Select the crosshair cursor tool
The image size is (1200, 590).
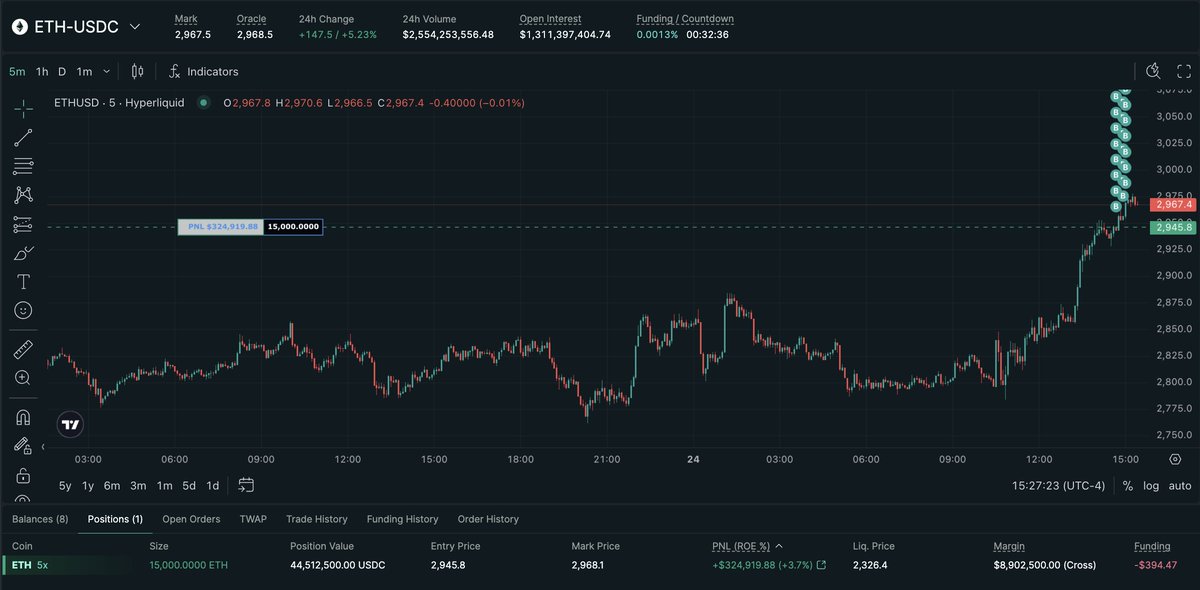(x=23, y=109)
